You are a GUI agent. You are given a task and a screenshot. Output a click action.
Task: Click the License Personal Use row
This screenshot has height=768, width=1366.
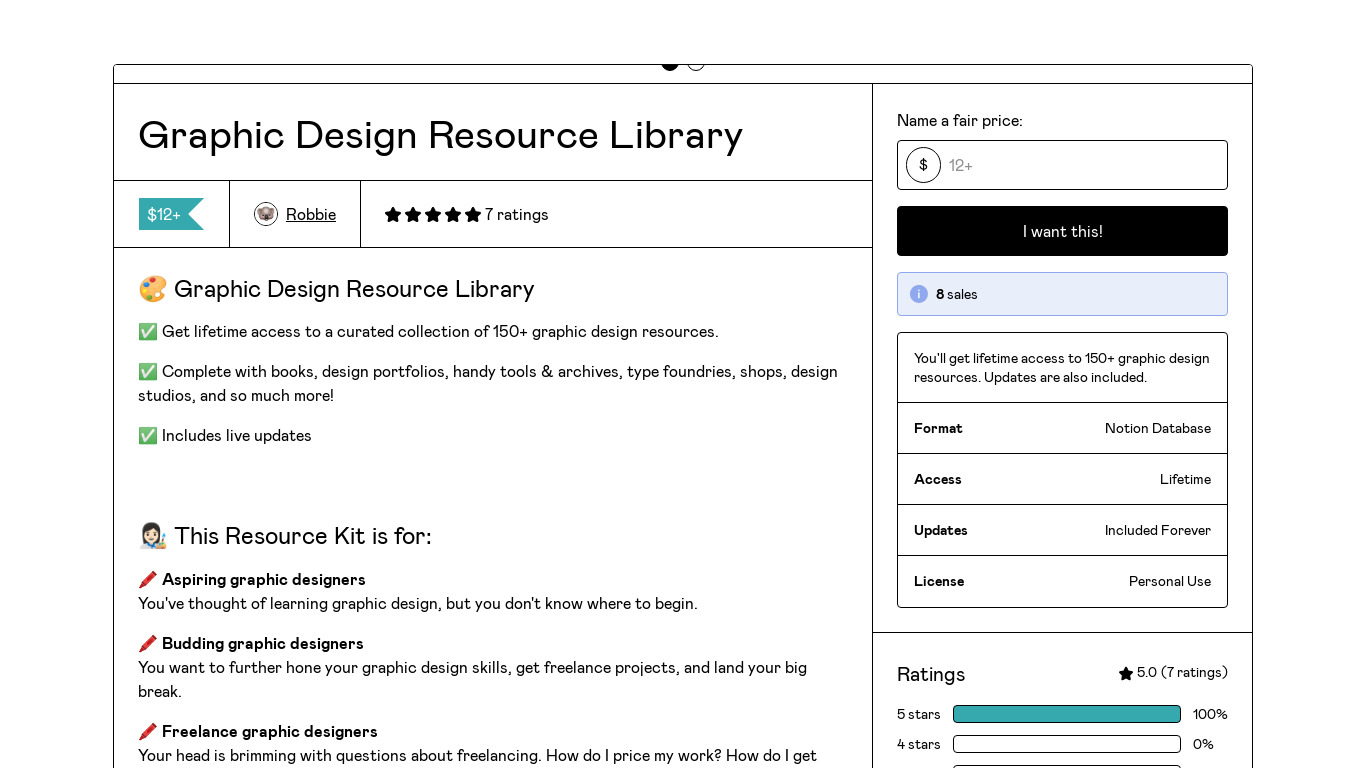1062,581
